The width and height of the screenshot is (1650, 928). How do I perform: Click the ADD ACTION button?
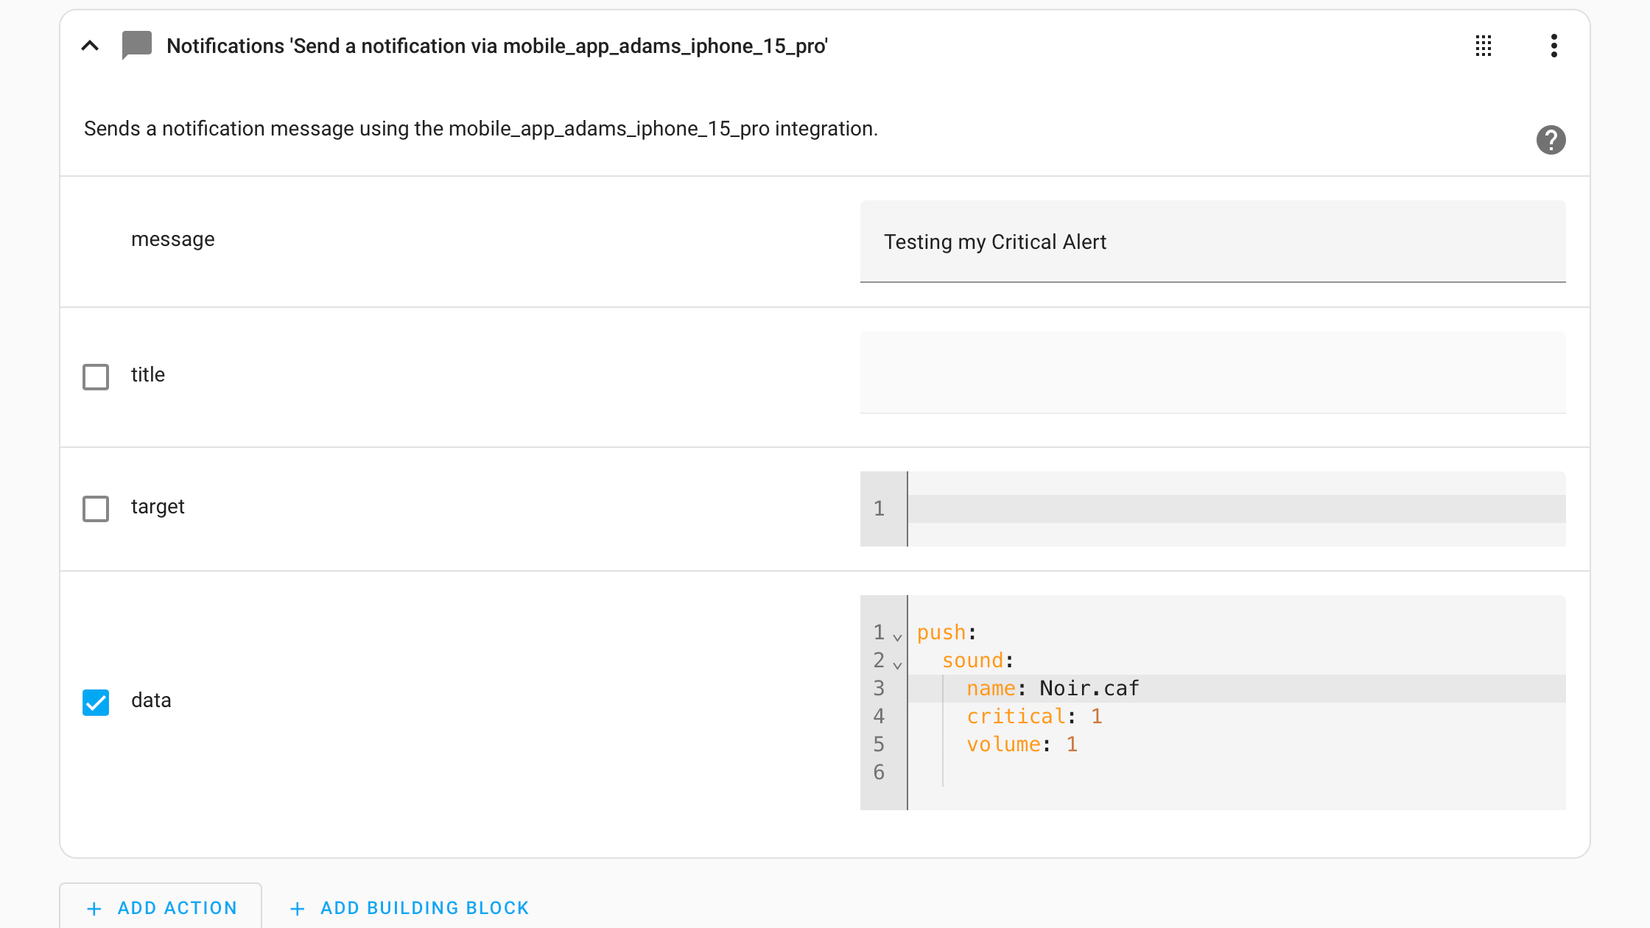[x=160, y=907]
